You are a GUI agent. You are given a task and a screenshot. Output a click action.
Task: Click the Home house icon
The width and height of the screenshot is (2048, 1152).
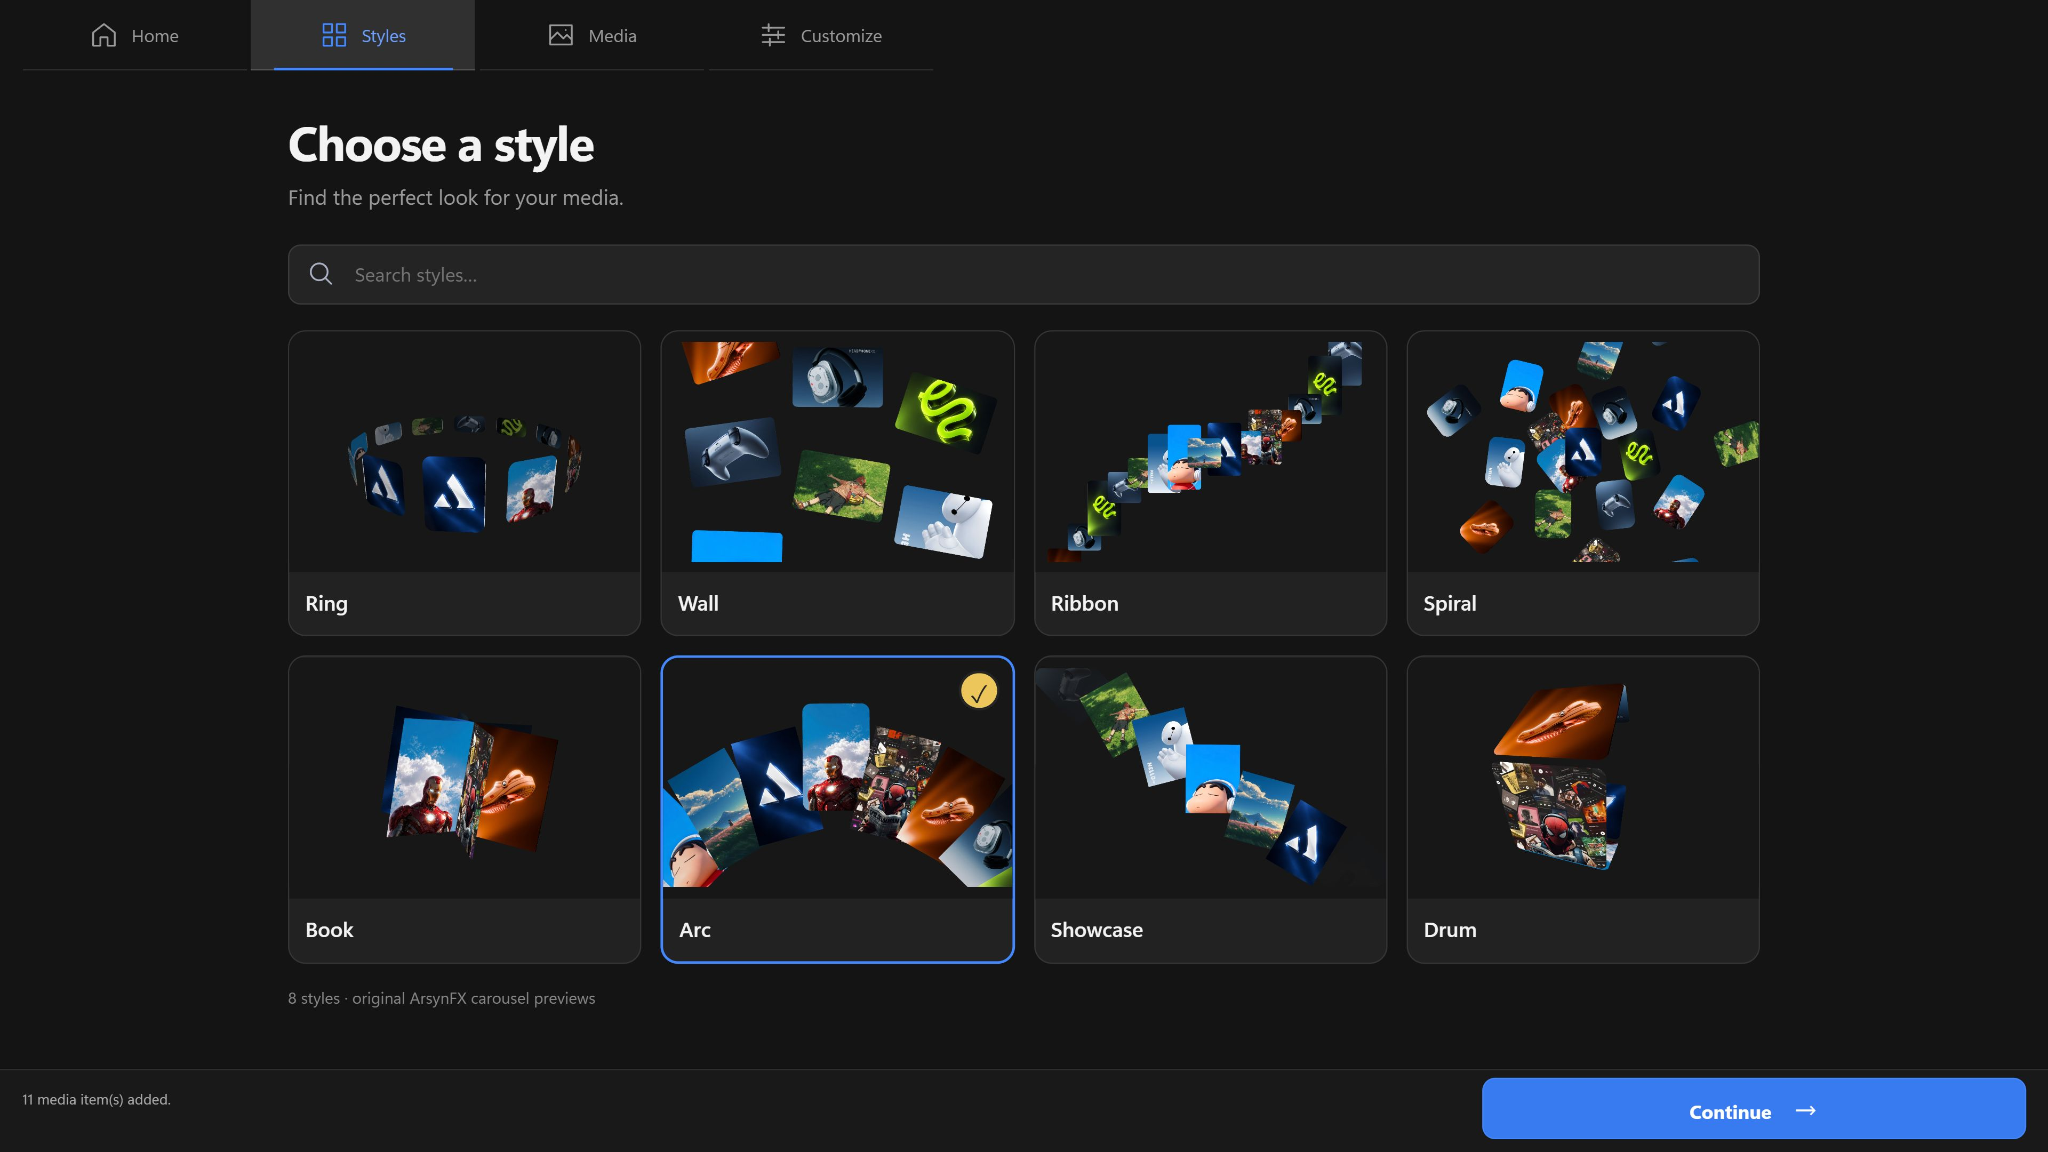click(103, 36)
